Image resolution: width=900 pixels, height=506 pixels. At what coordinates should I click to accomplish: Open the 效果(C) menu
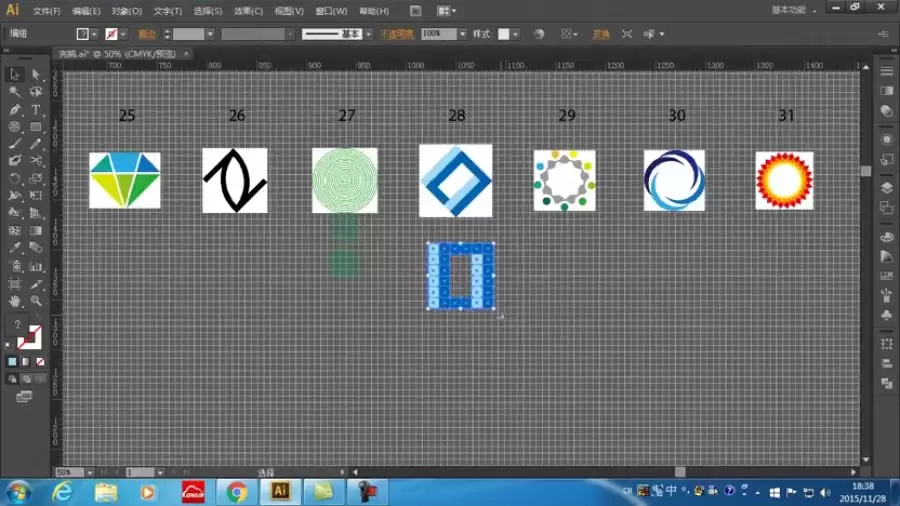click(248, 11)
